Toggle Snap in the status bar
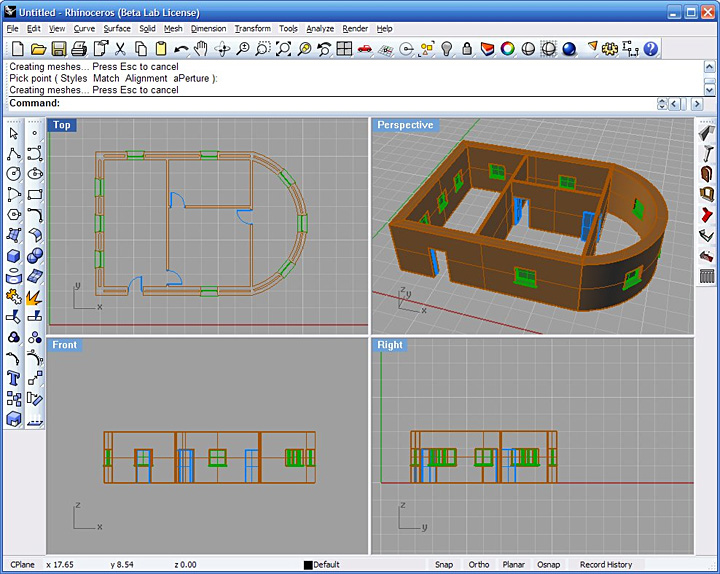Viewport: 720px width, 574px height. click(443, 564)
